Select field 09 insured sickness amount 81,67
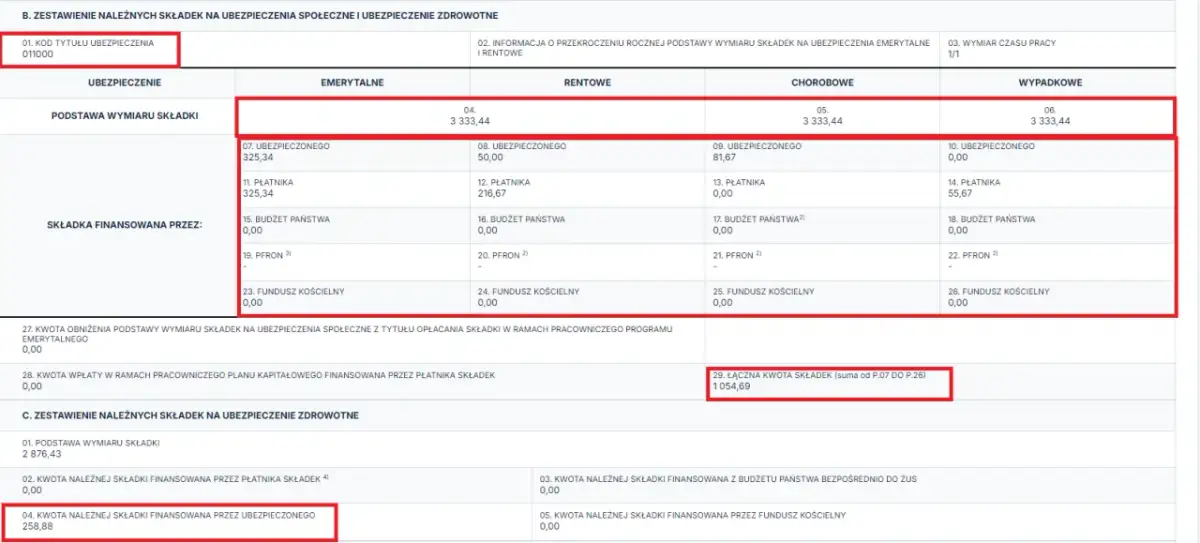Image resolution: width=1200 pixels, height=543 pixels. (725, 157)
